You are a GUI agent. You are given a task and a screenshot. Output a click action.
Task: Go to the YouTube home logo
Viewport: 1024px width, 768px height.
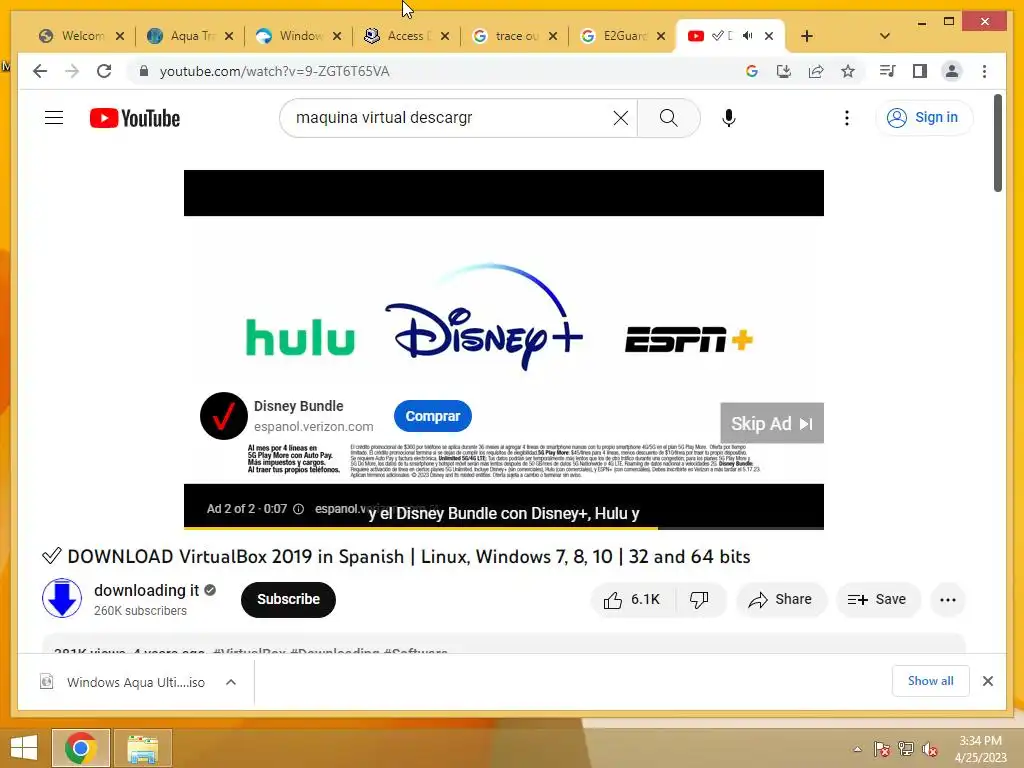click(135, 118)
